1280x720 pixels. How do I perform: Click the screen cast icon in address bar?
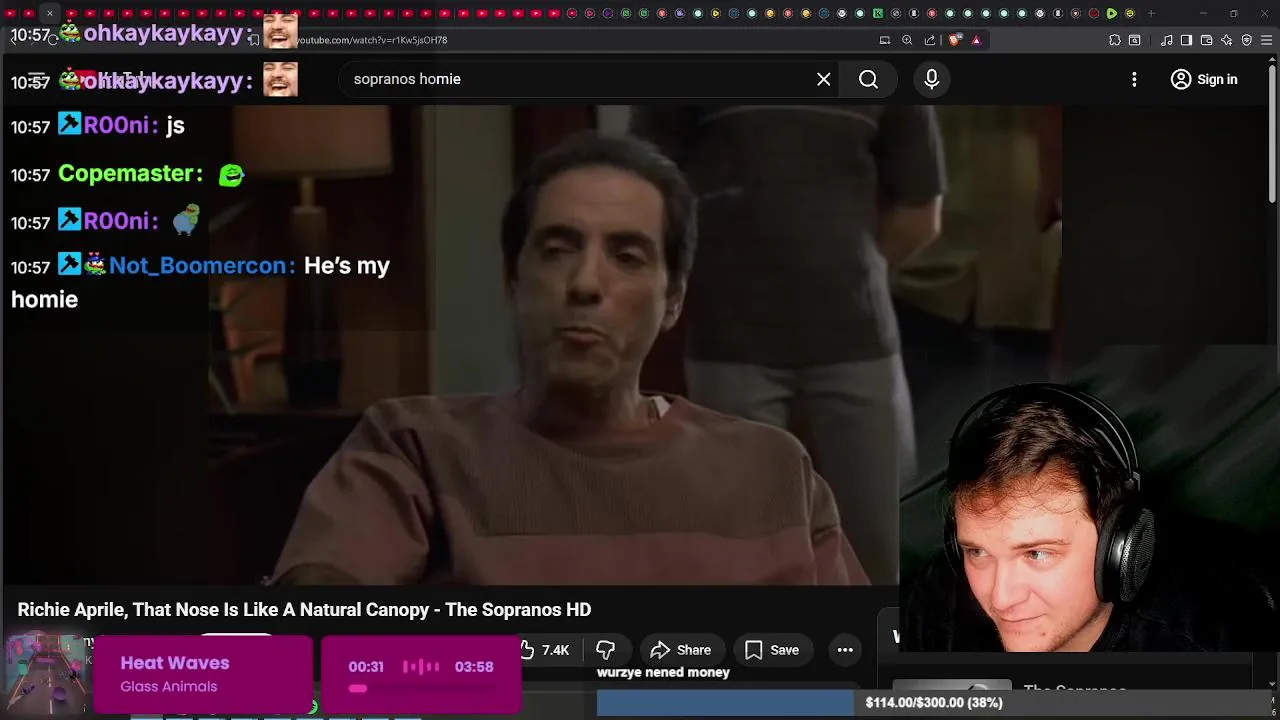tap(885, 40)
